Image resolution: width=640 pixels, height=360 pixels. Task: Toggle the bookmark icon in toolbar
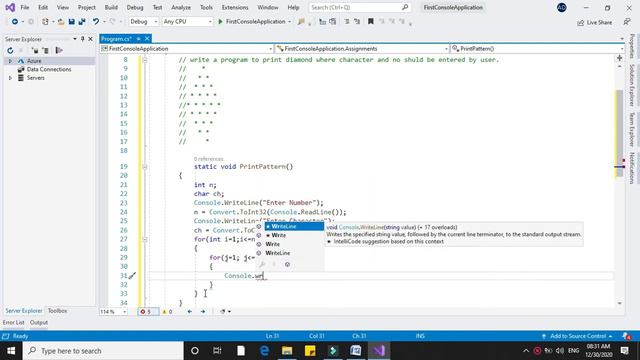[x=371, y=22]
